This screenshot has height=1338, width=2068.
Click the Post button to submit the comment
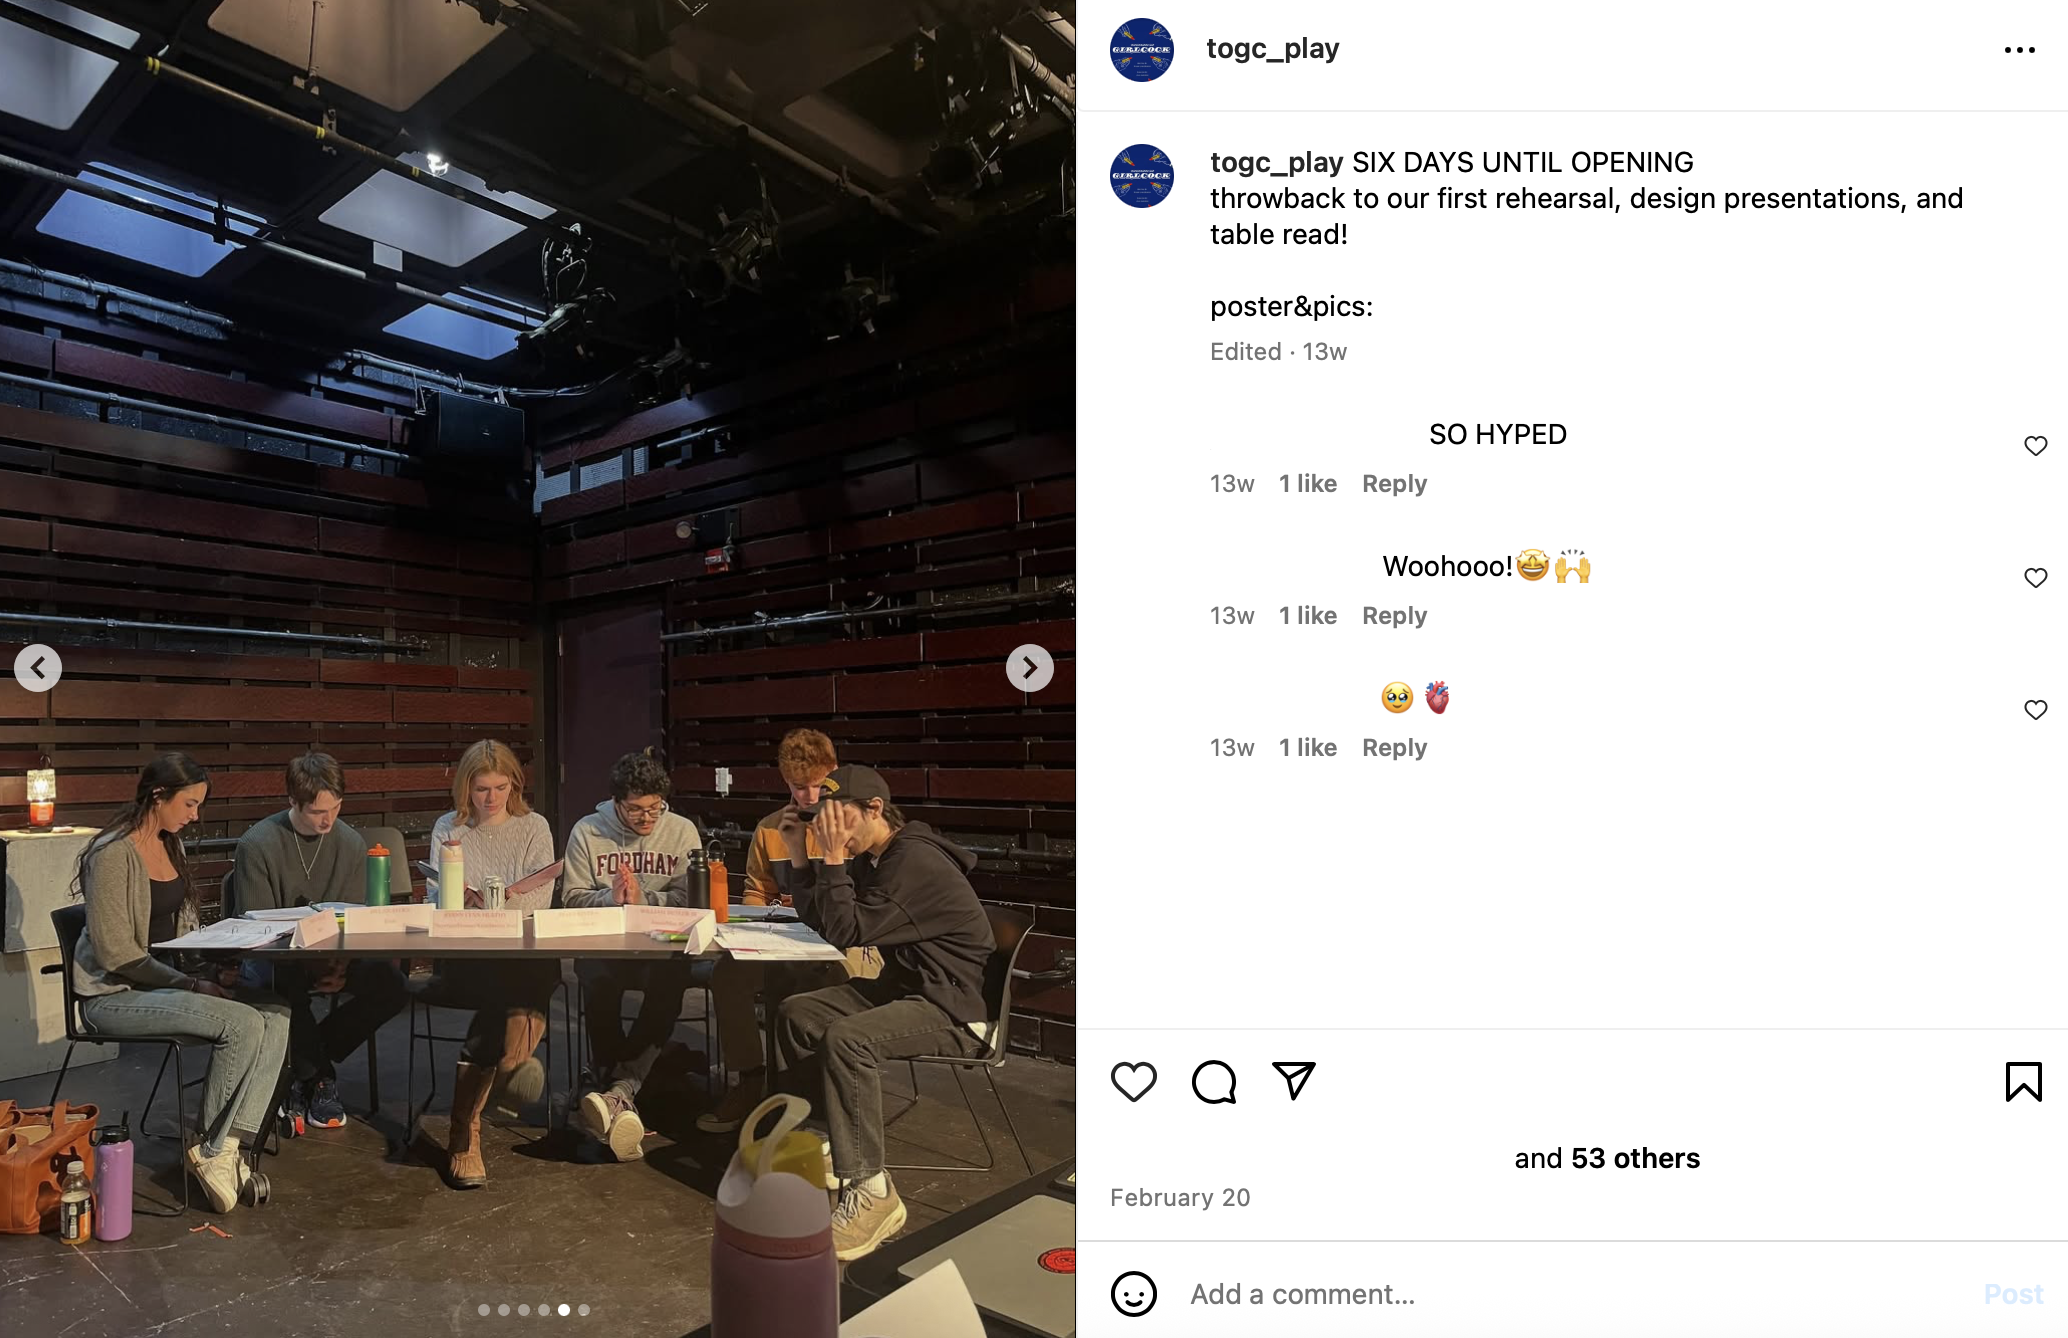click(x=2013, y=1294)
